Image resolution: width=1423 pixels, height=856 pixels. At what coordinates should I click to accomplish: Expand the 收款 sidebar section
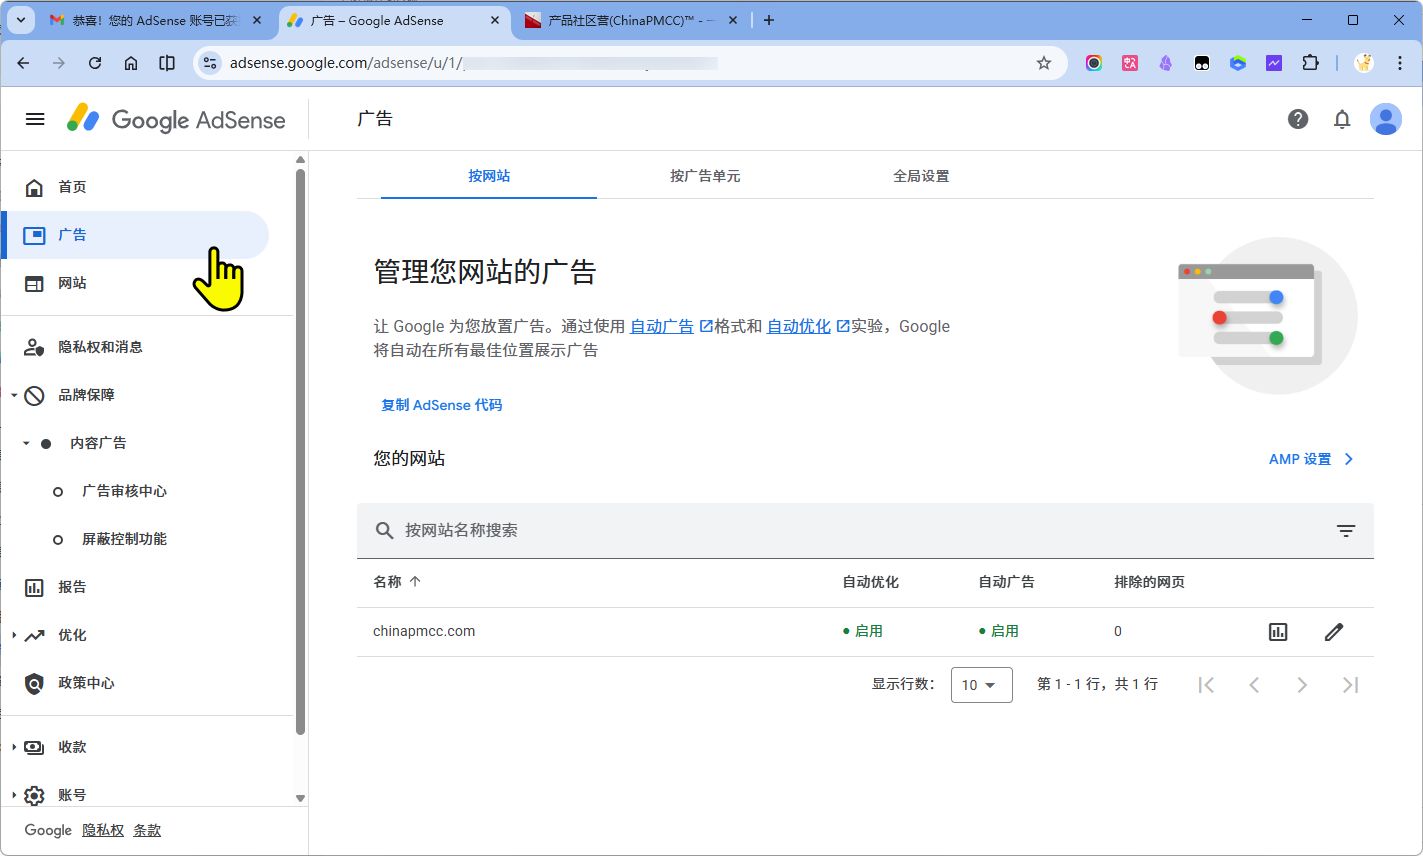(x=14, y=747)
